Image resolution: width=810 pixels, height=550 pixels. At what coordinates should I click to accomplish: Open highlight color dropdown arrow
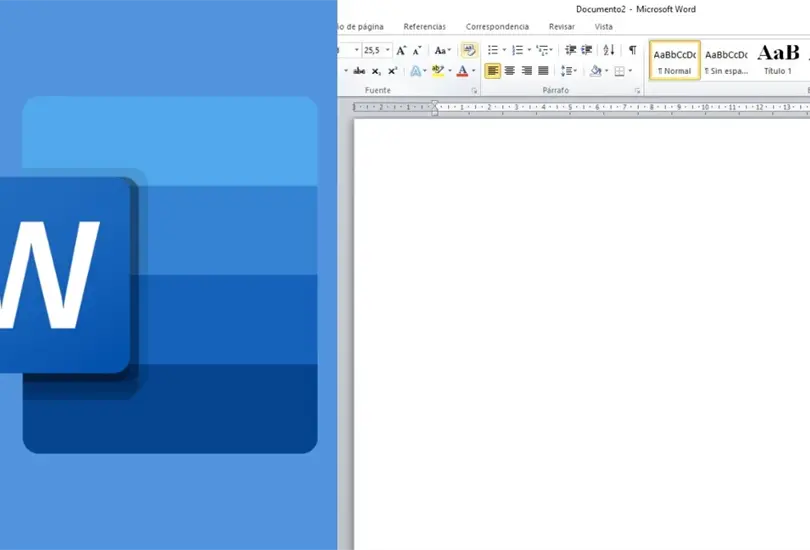pos(449,71)
